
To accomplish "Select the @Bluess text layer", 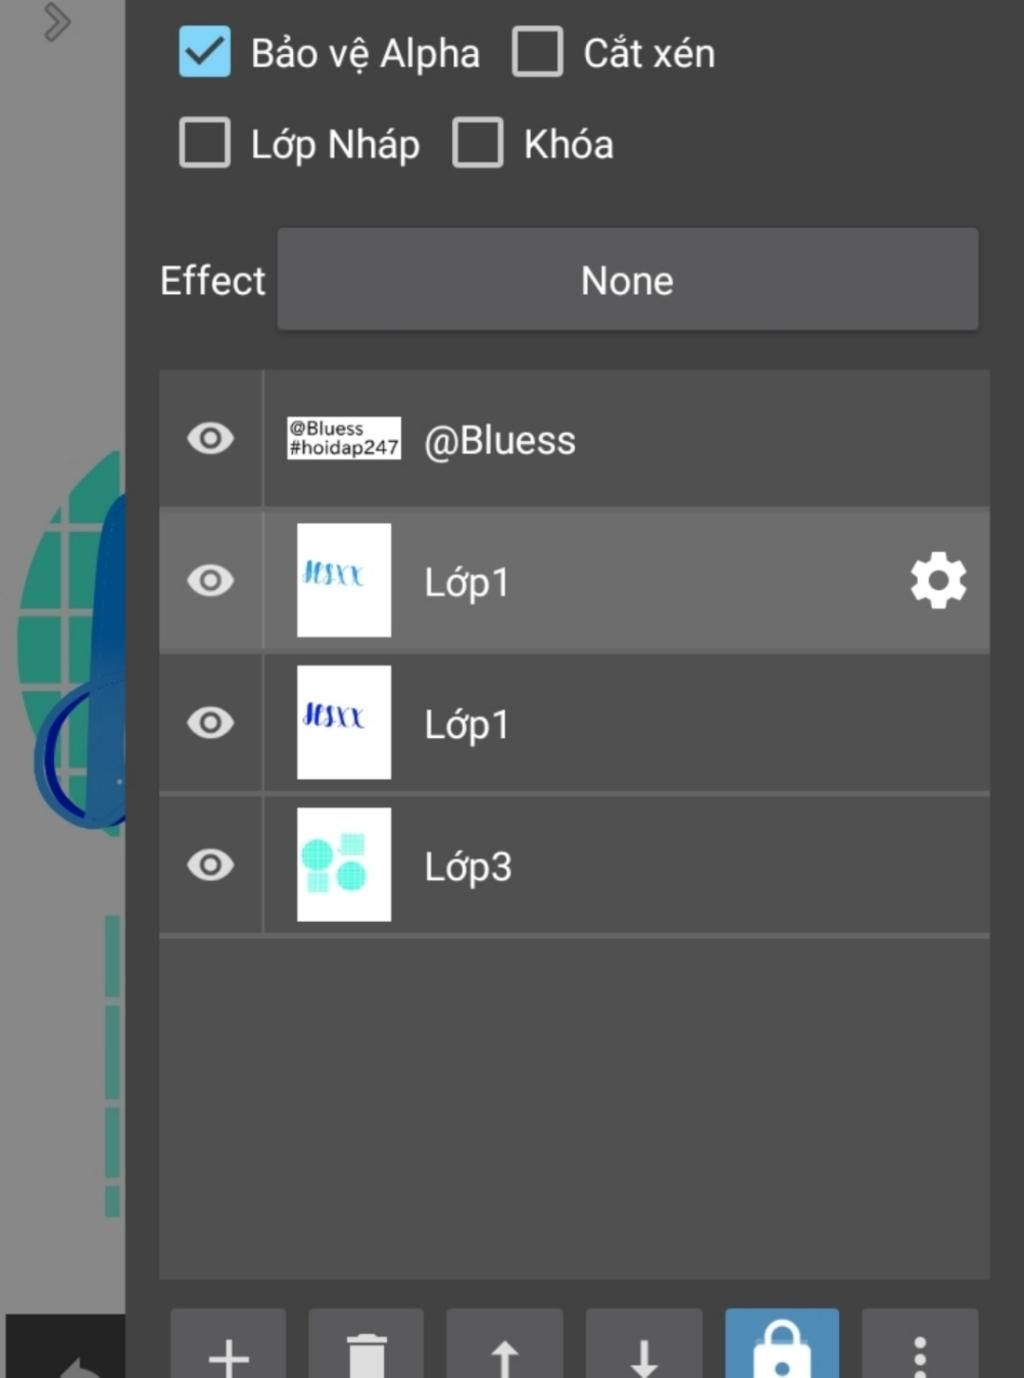I will tap(575, 438).
